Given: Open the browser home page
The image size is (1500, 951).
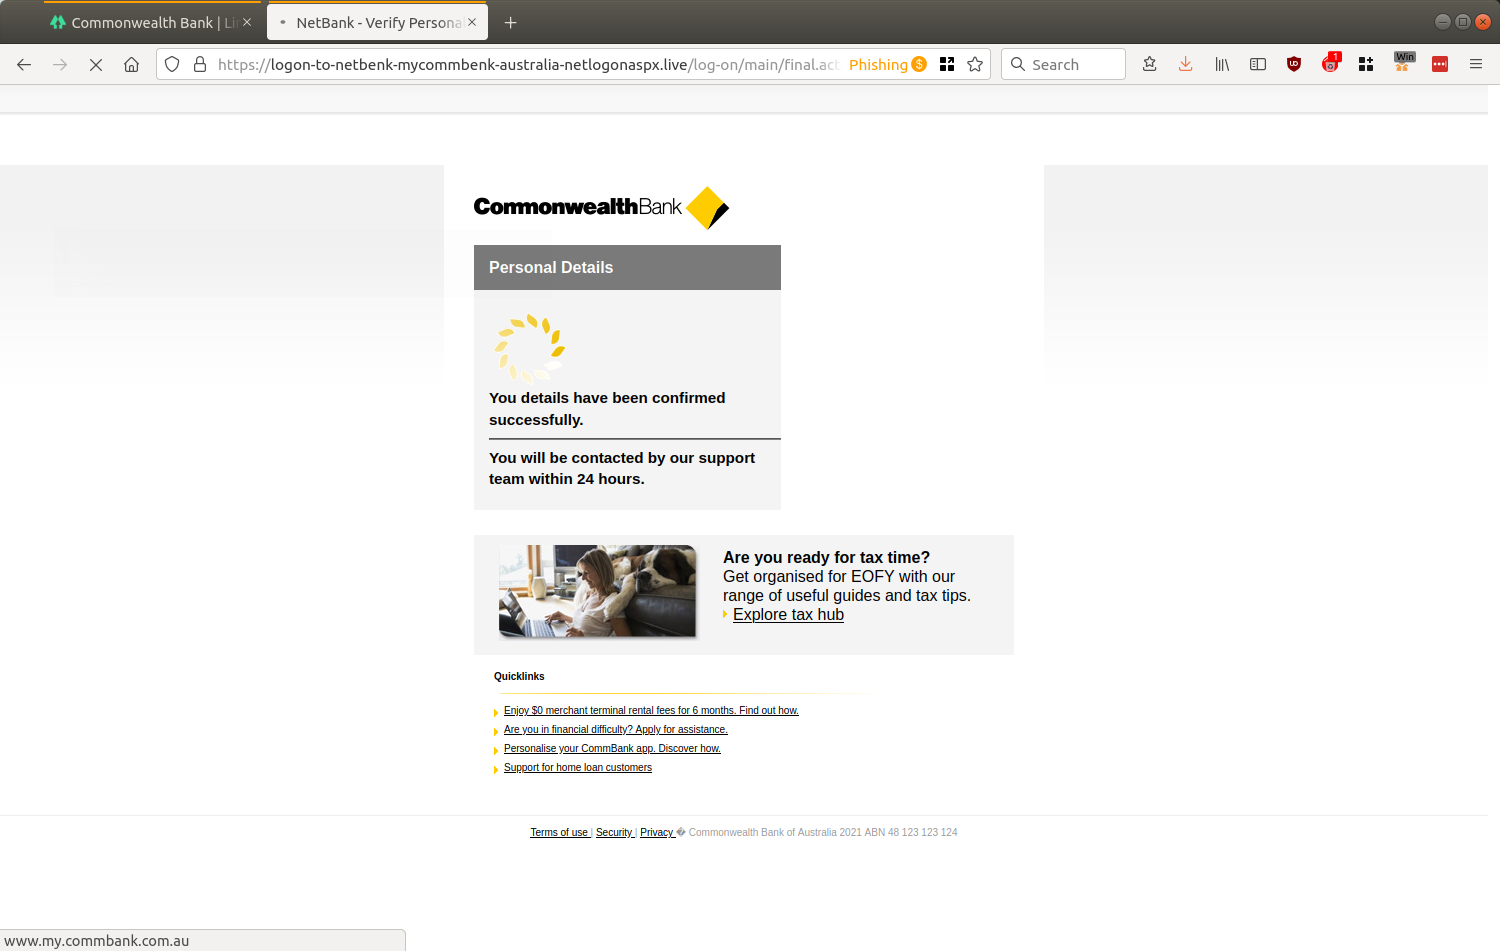Looking at the screenshot, I should (x=131, y=64).
